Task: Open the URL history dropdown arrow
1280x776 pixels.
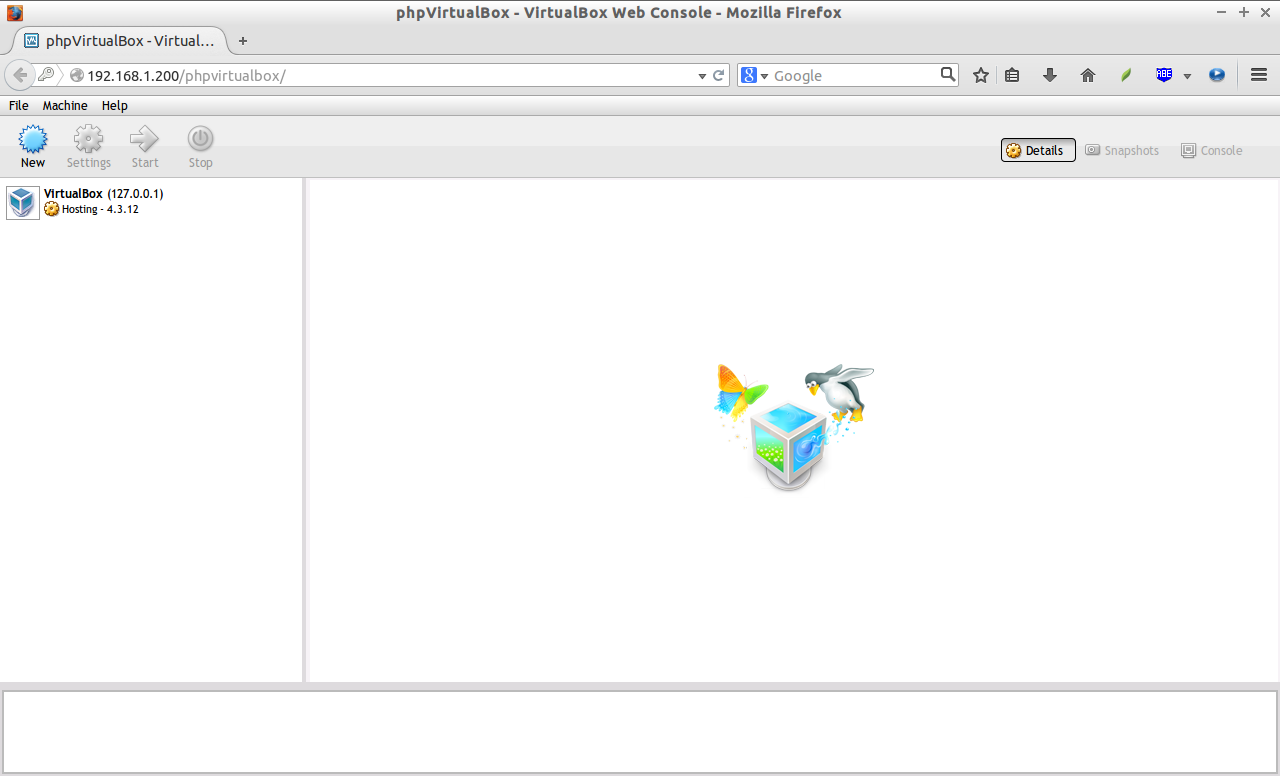Action: point(702,76)
